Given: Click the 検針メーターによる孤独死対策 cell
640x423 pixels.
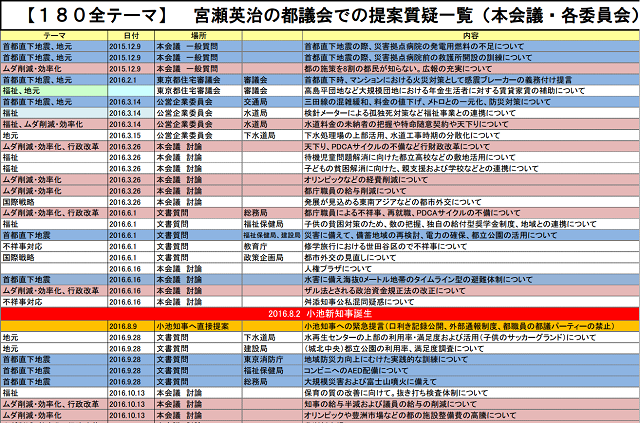Looking at the screenshot, I should 471,113.
